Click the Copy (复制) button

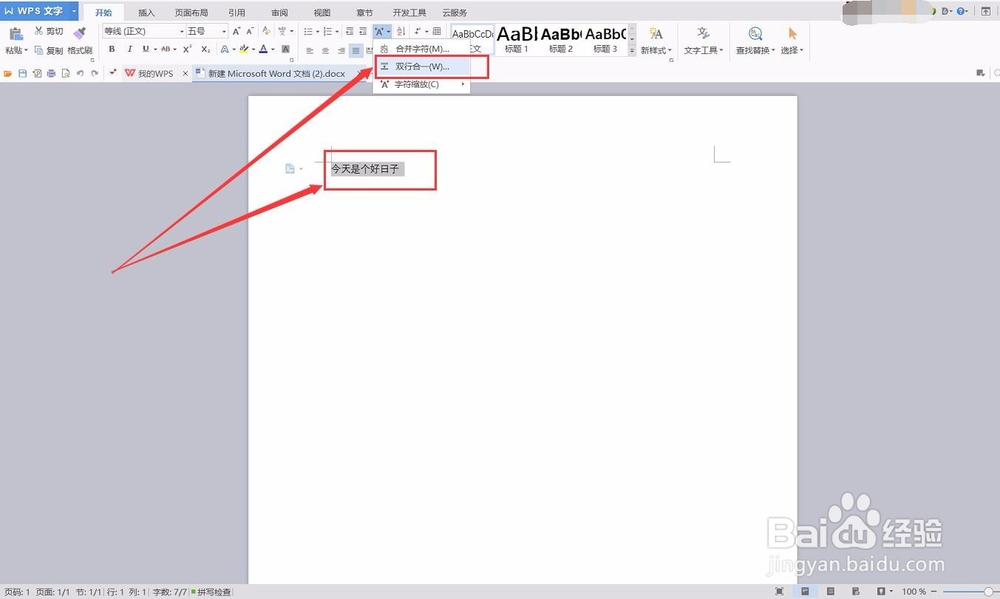tap(48, 50)
